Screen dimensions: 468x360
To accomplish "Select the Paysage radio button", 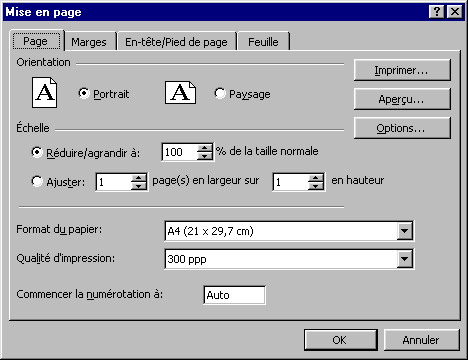I will point(220,93).
